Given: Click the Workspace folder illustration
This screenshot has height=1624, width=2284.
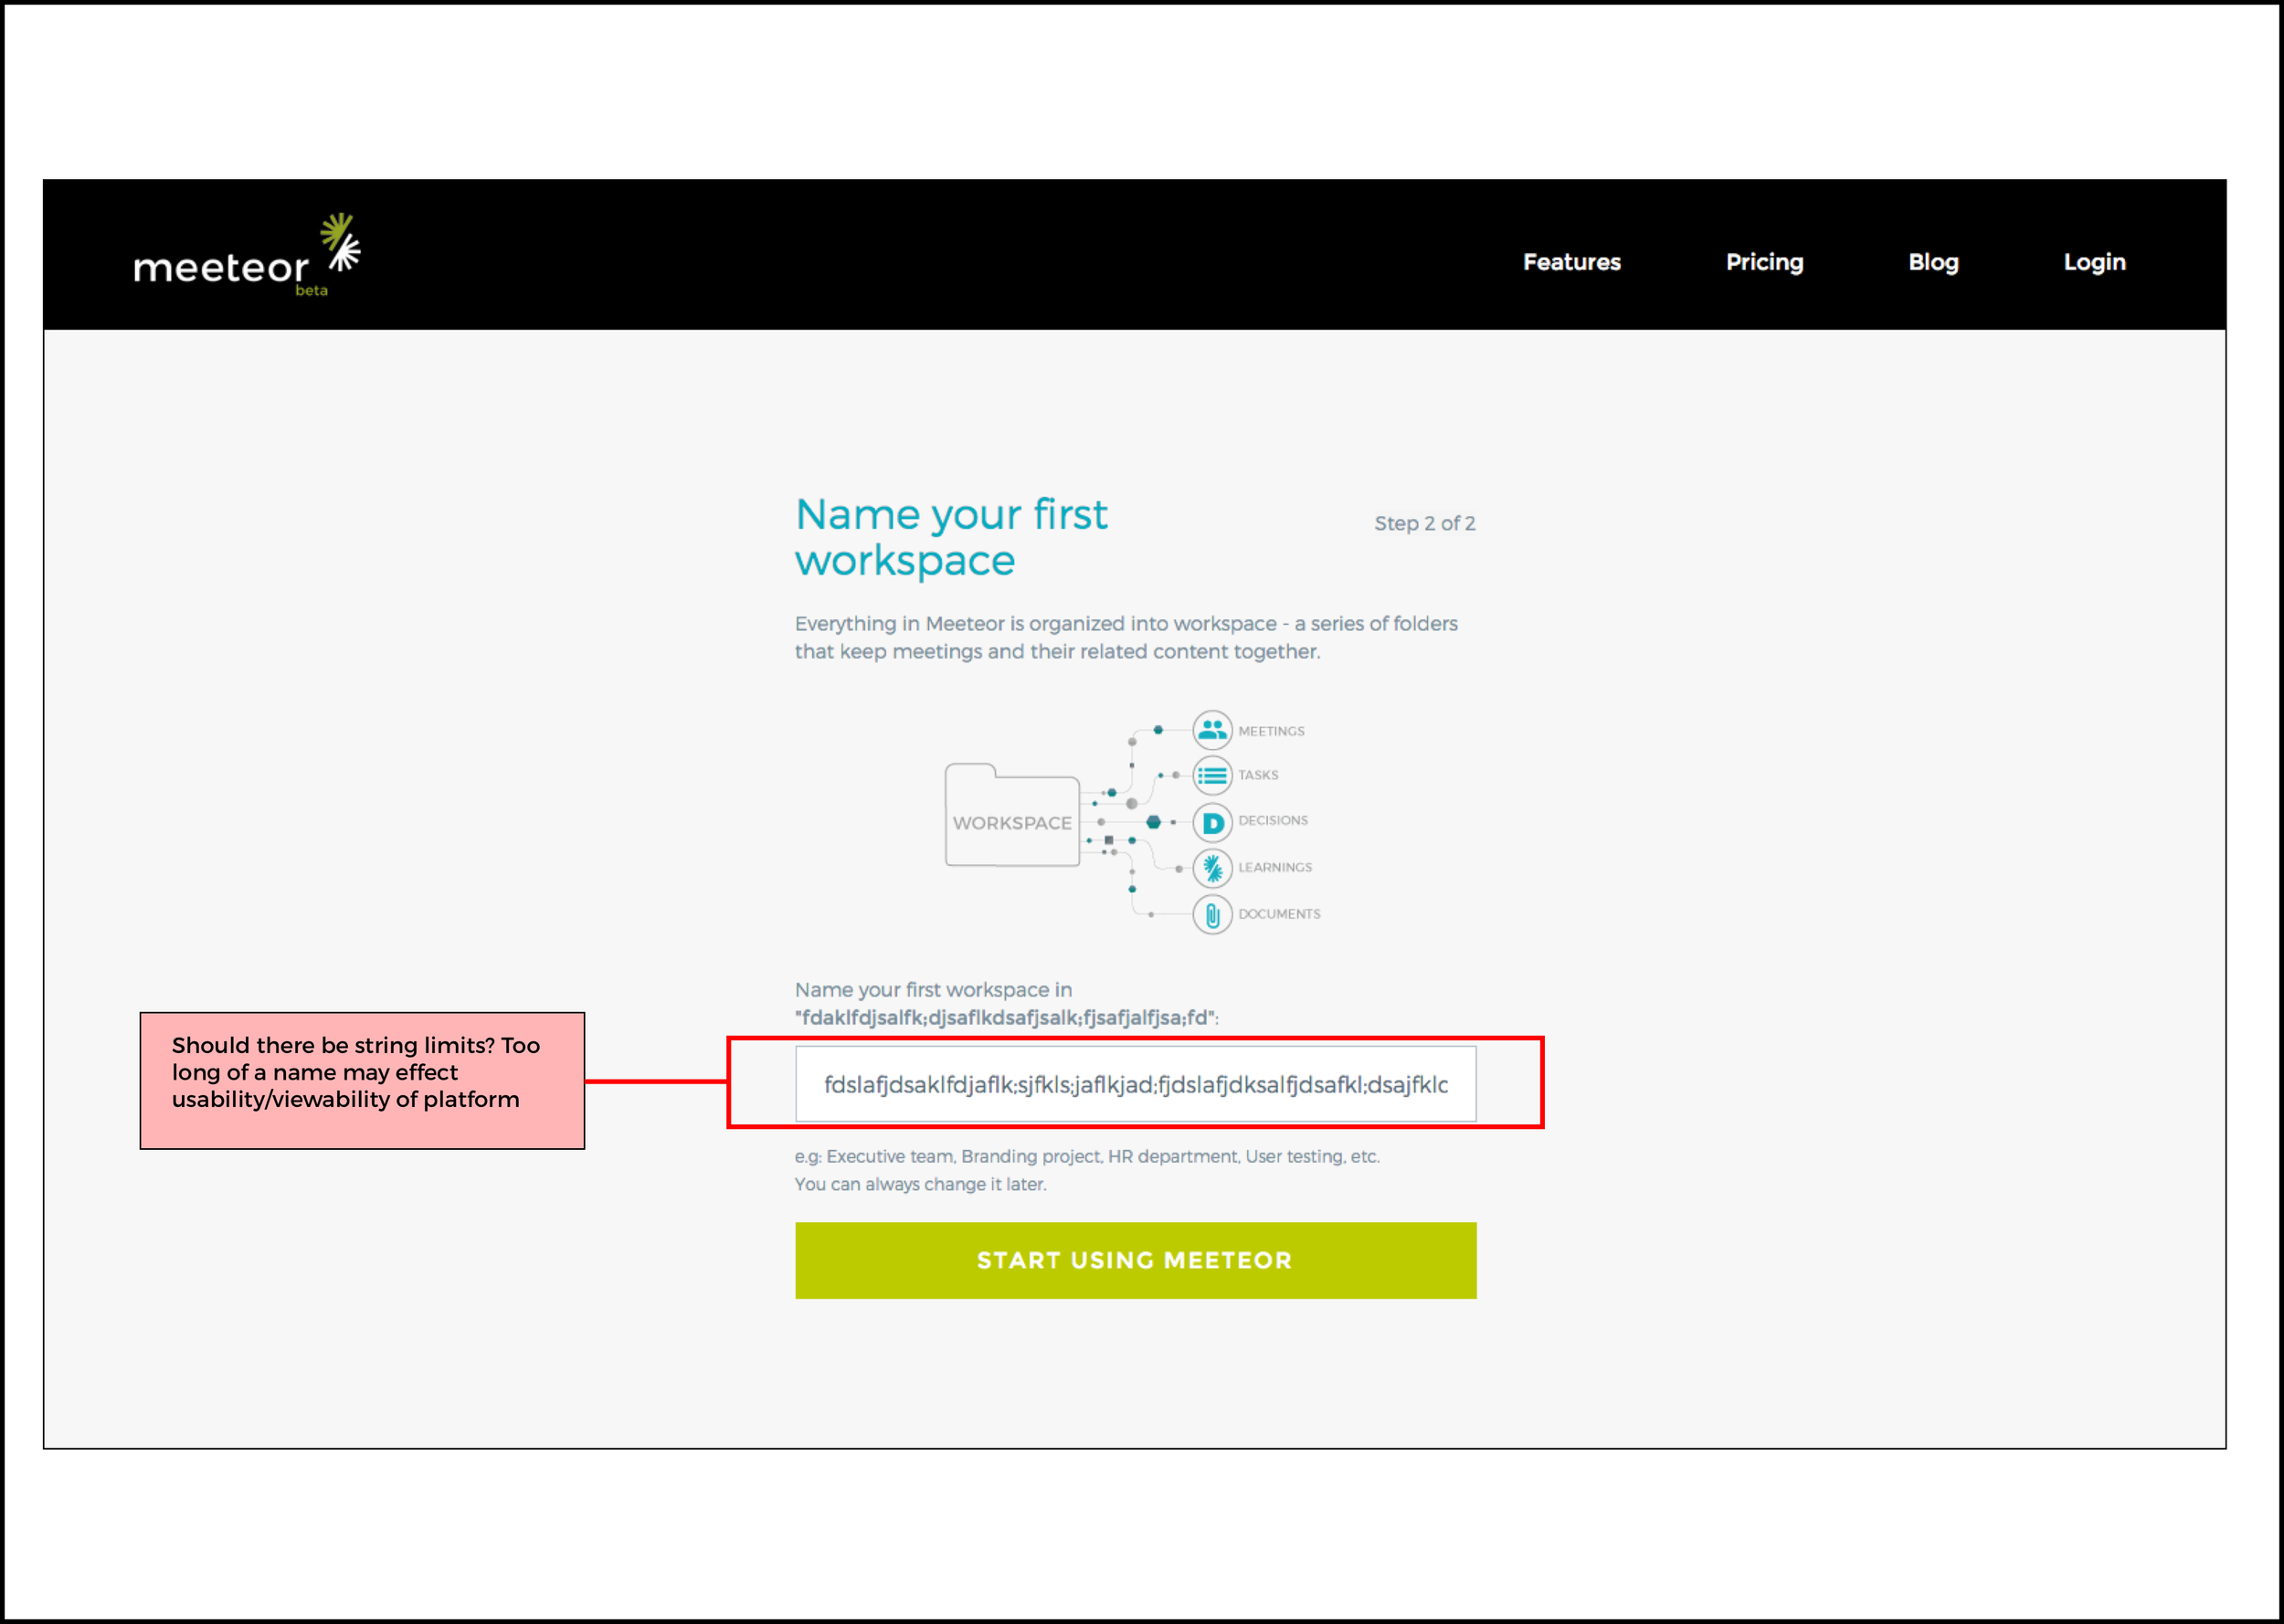Looking at the screenshot, I should [1012, 815].
